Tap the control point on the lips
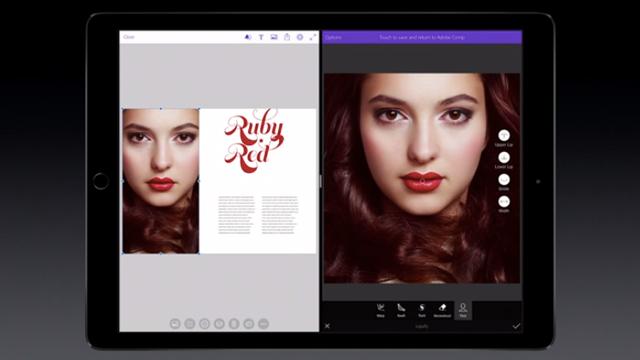The height and width of the screenshot is (360, 640). 422,180
